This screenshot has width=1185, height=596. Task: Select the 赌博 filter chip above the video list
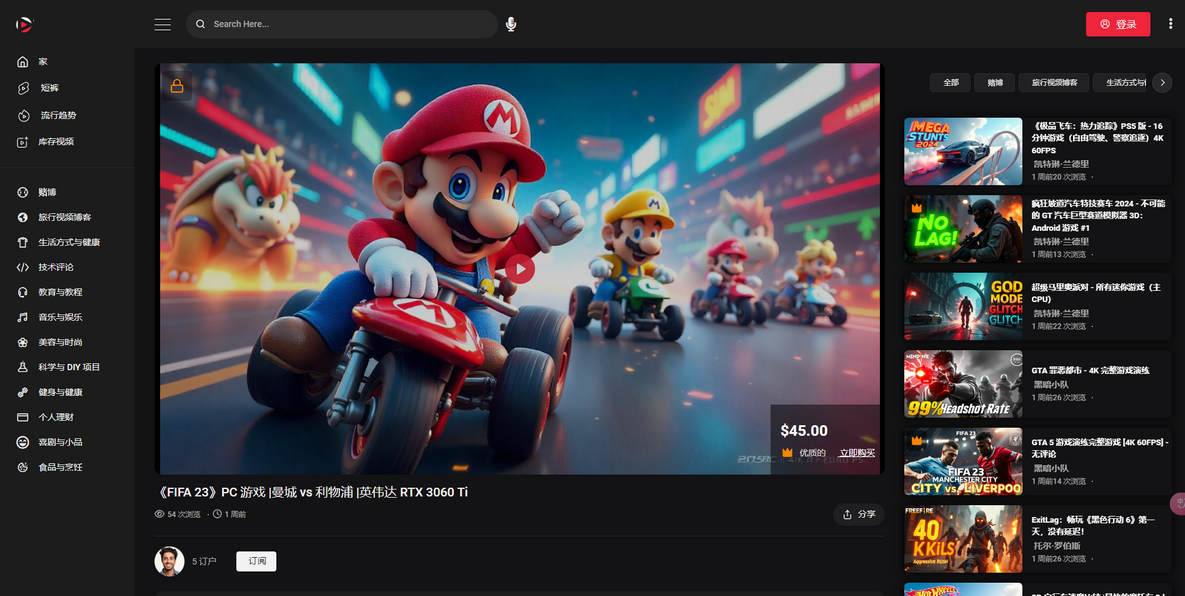pos(995,83)
